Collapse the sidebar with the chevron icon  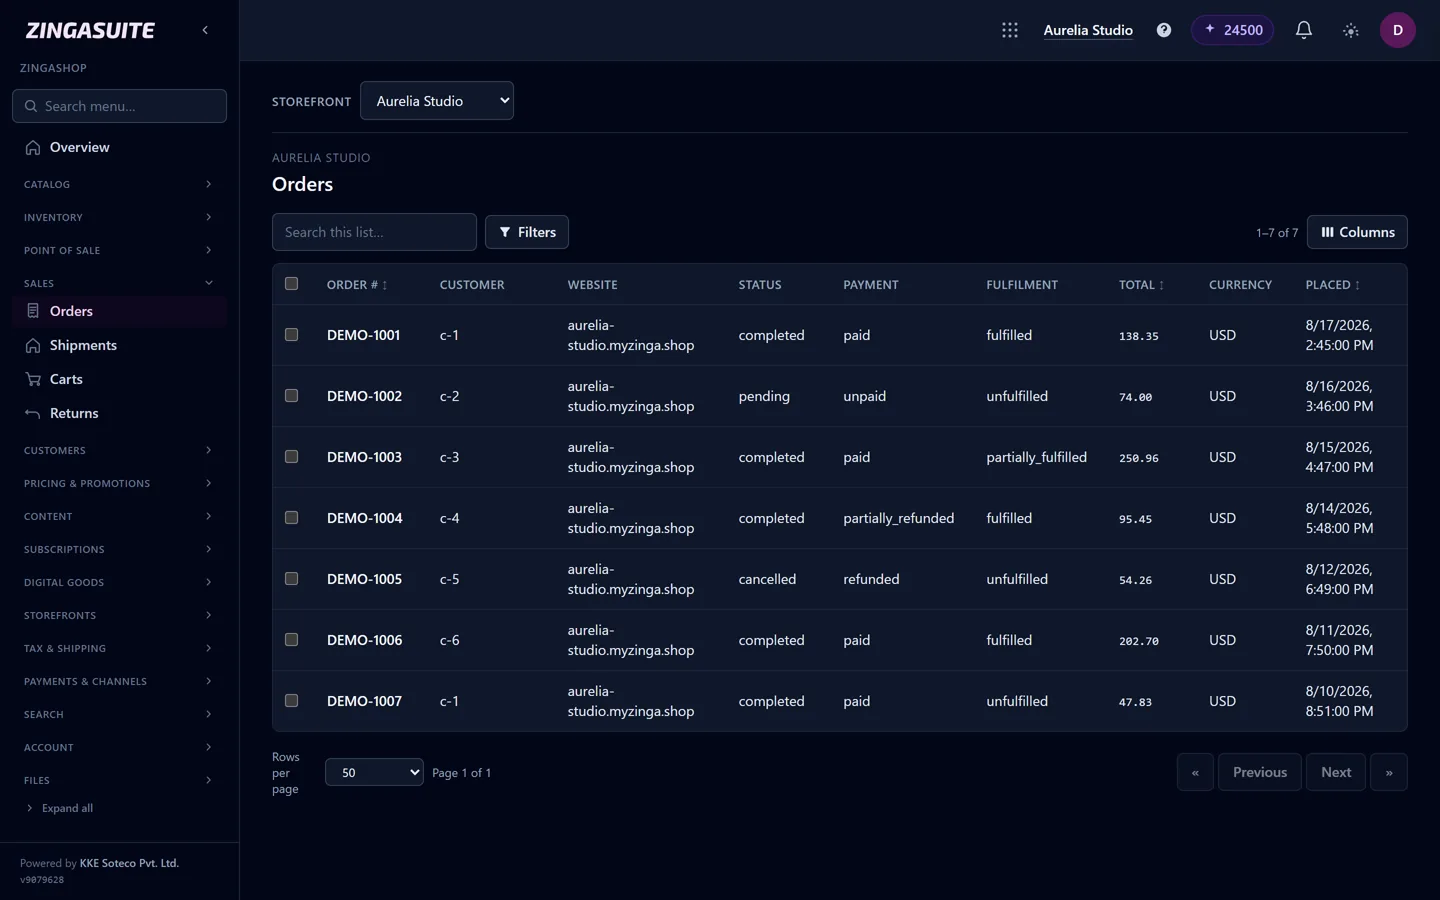[x=205, y=30]
